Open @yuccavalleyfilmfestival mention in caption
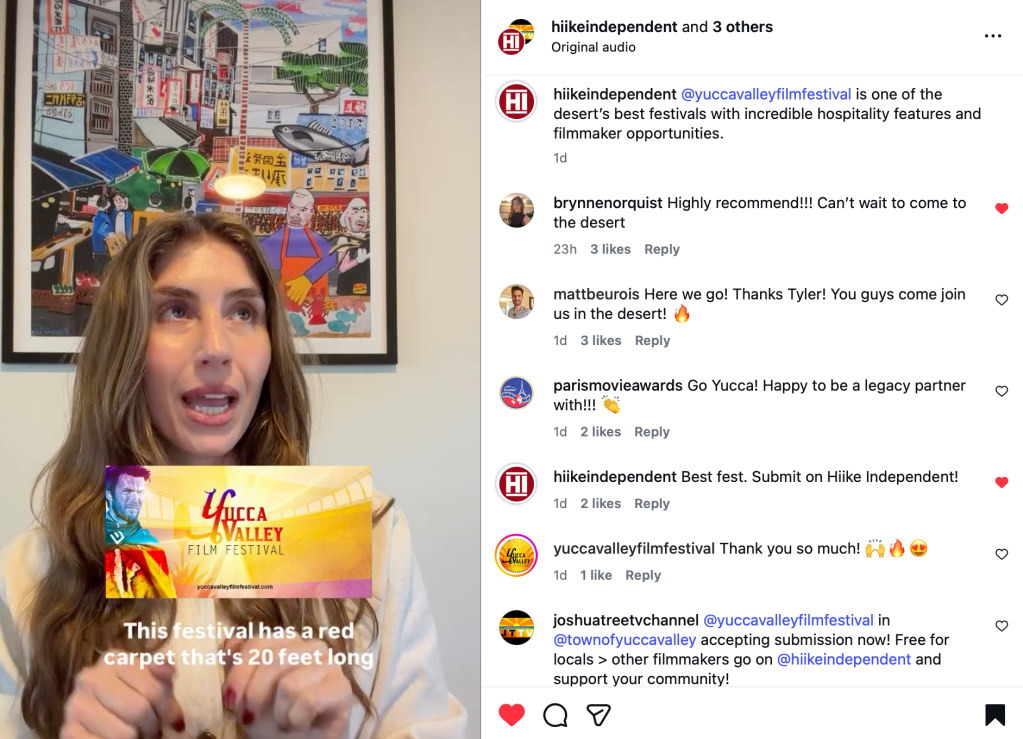Image resolution: width=1023 pixels, height=739 pixels. (766, 94)
